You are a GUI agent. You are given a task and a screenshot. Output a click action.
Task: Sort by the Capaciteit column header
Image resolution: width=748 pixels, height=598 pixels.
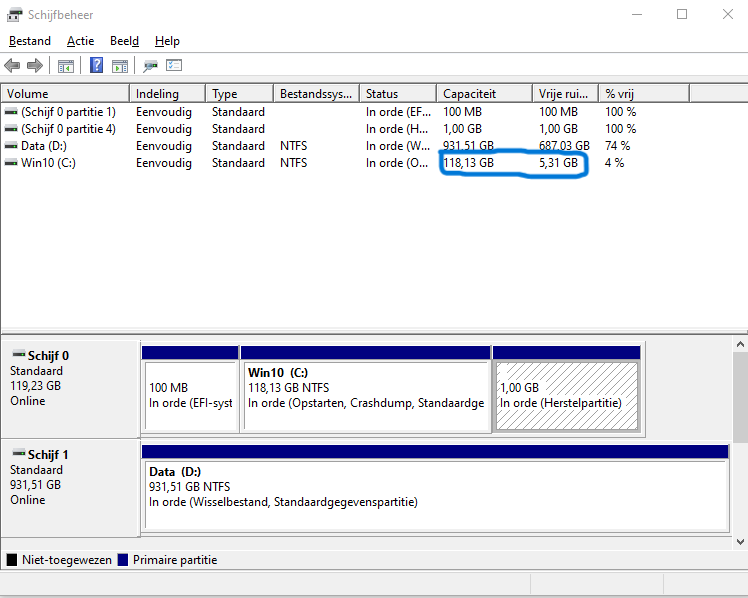(484, 94)
